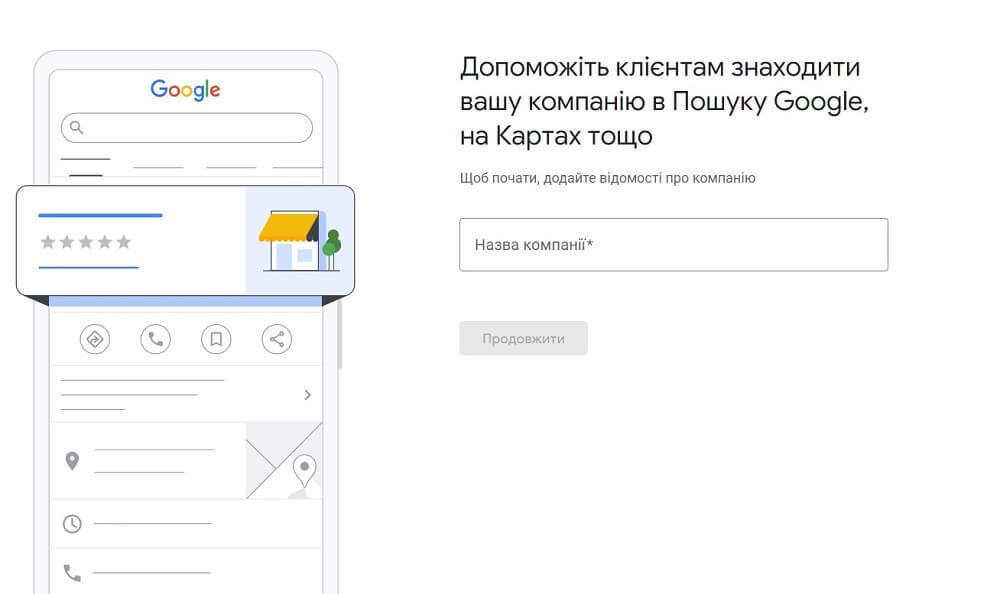
Task: Click the search bar in the phone preview
Action: coord(185,128)
